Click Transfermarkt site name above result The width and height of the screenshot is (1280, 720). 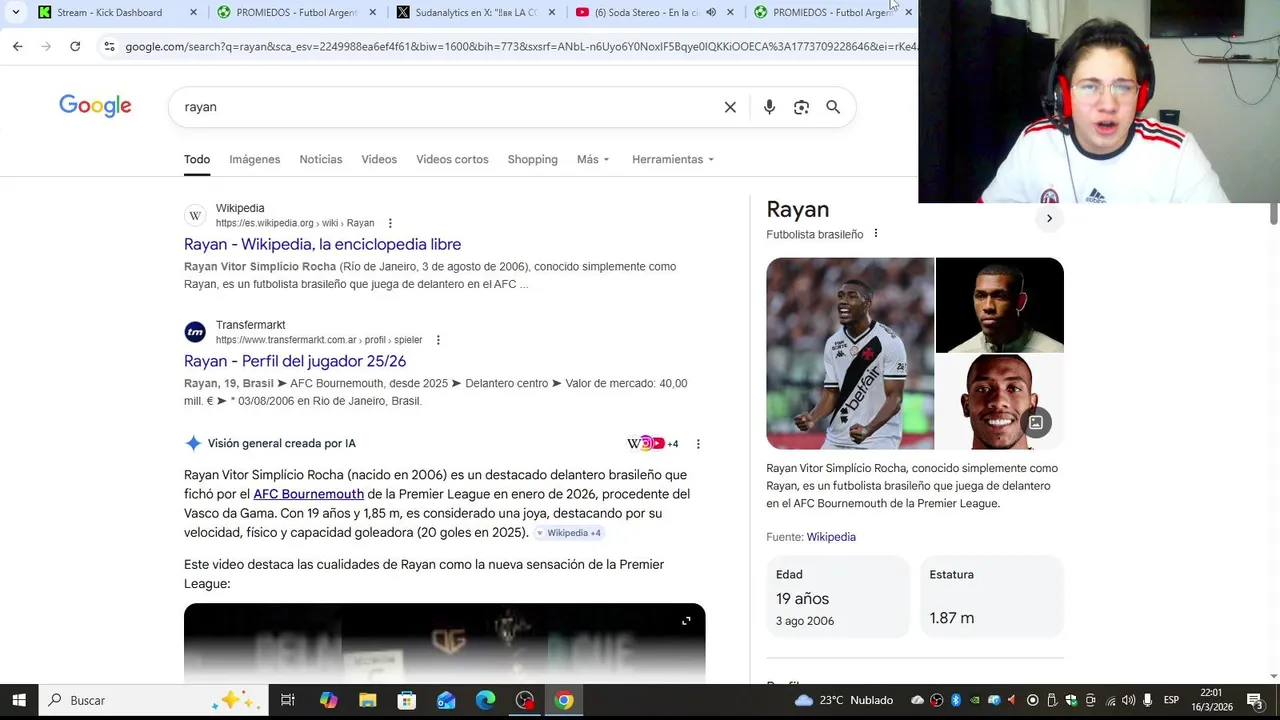251,325
